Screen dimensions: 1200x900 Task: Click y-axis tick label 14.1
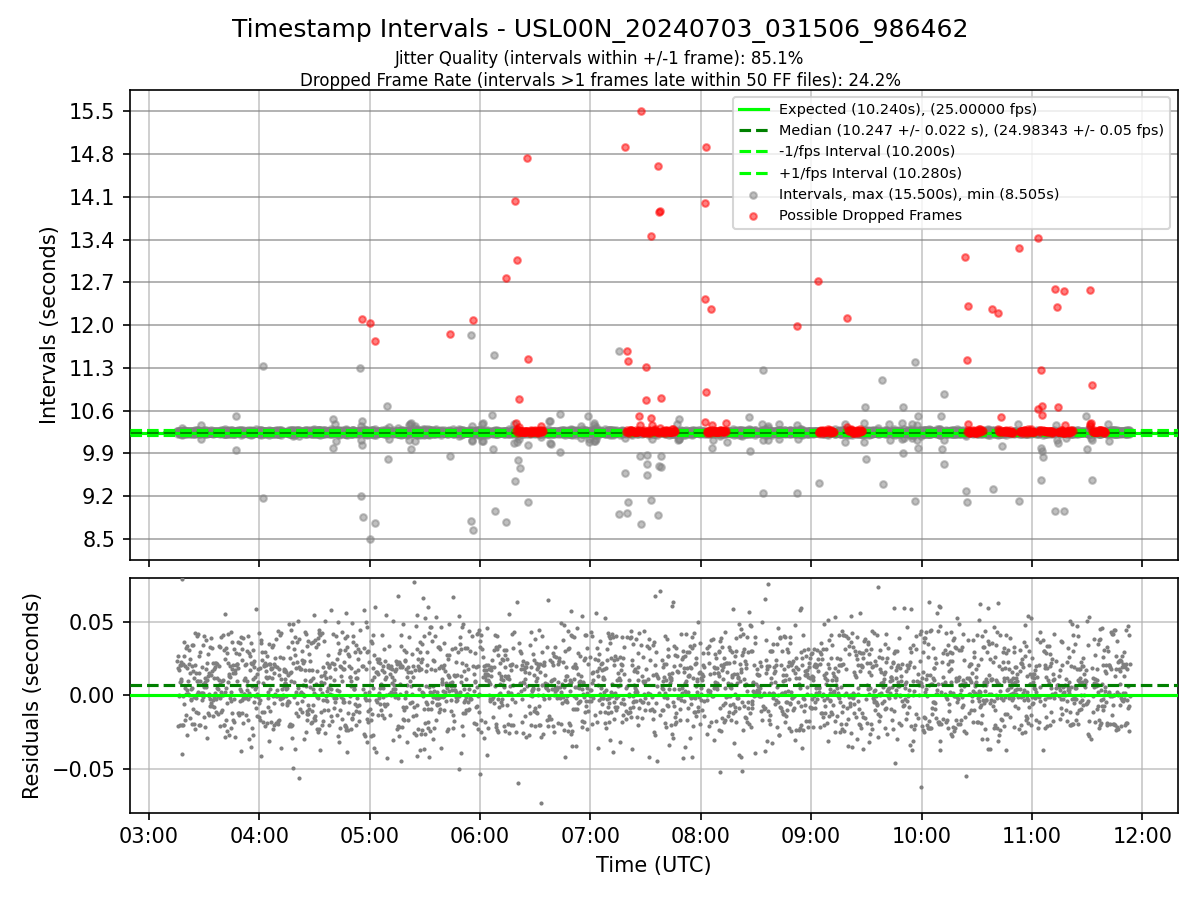(92, 197)
